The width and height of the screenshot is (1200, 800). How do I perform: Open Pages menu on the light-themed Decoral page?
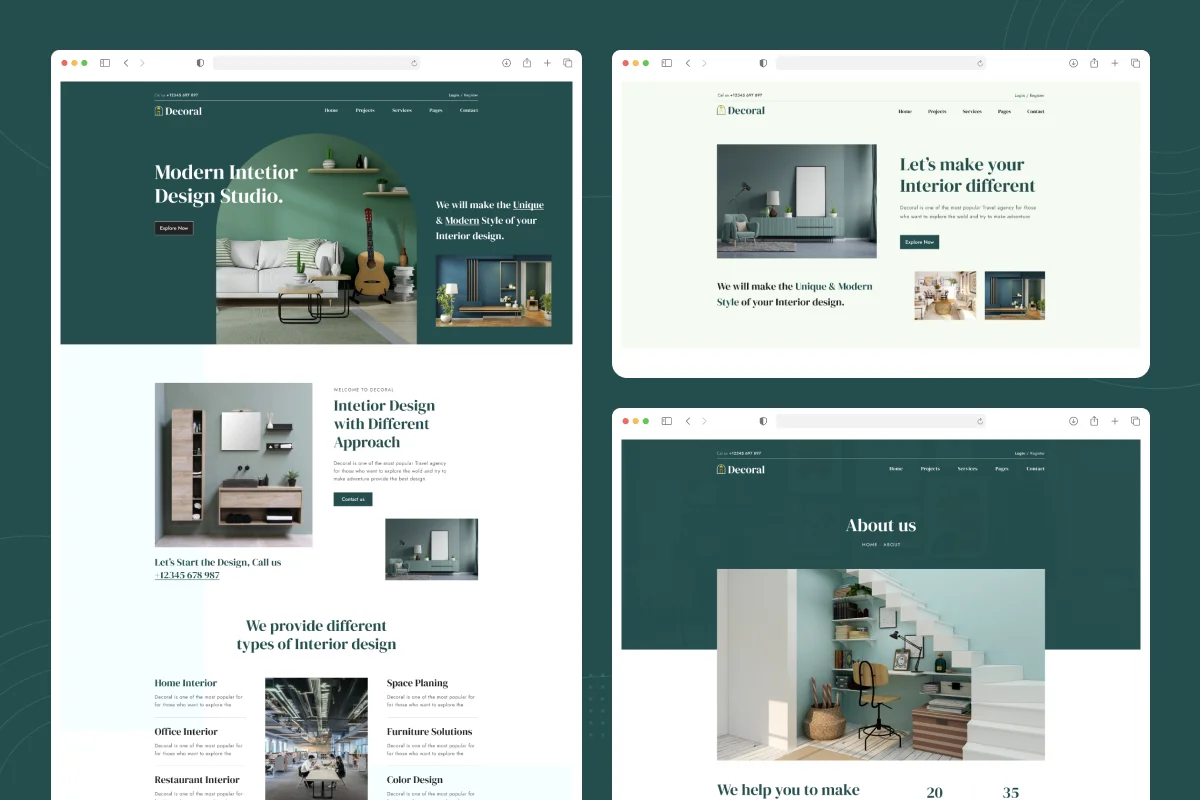[1004, 111]
